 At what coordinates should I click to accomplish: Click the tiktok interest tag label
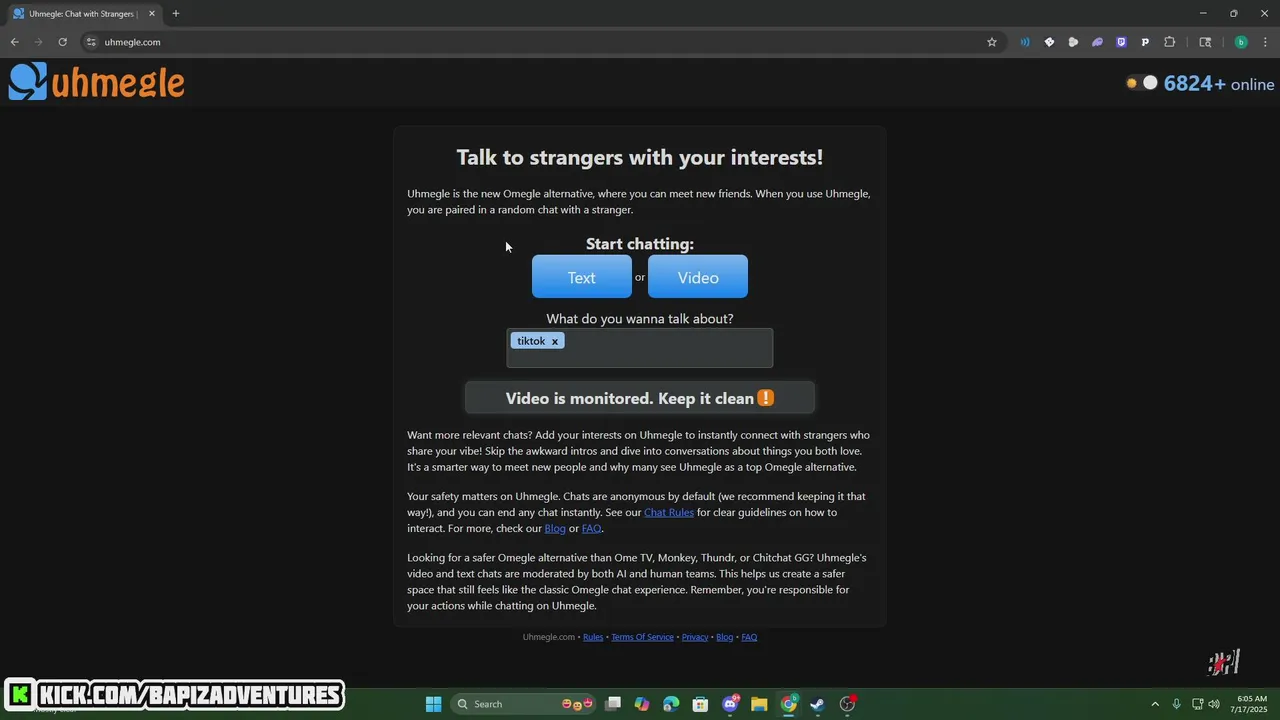(x=531, y=341)
